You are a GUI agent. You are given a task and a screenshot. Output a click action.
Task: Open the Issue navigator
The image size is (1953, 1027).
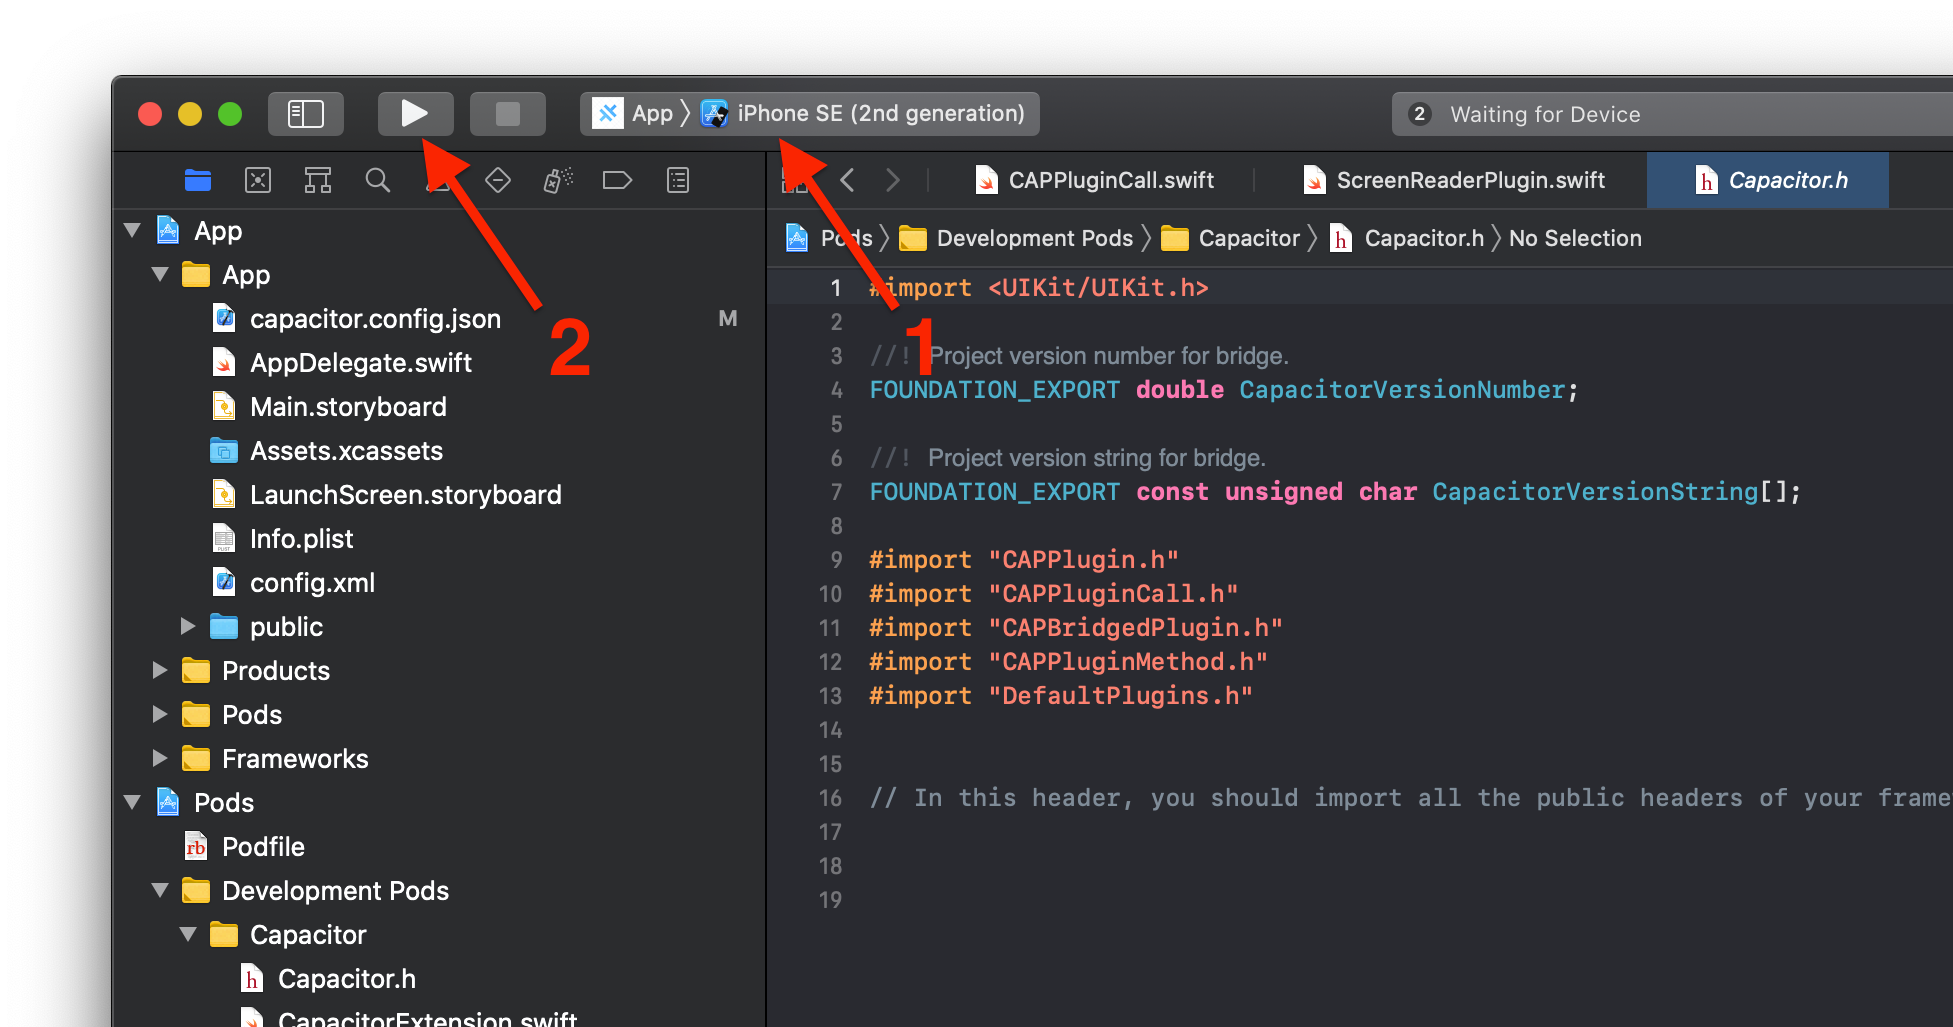click(x=437, y=180)
